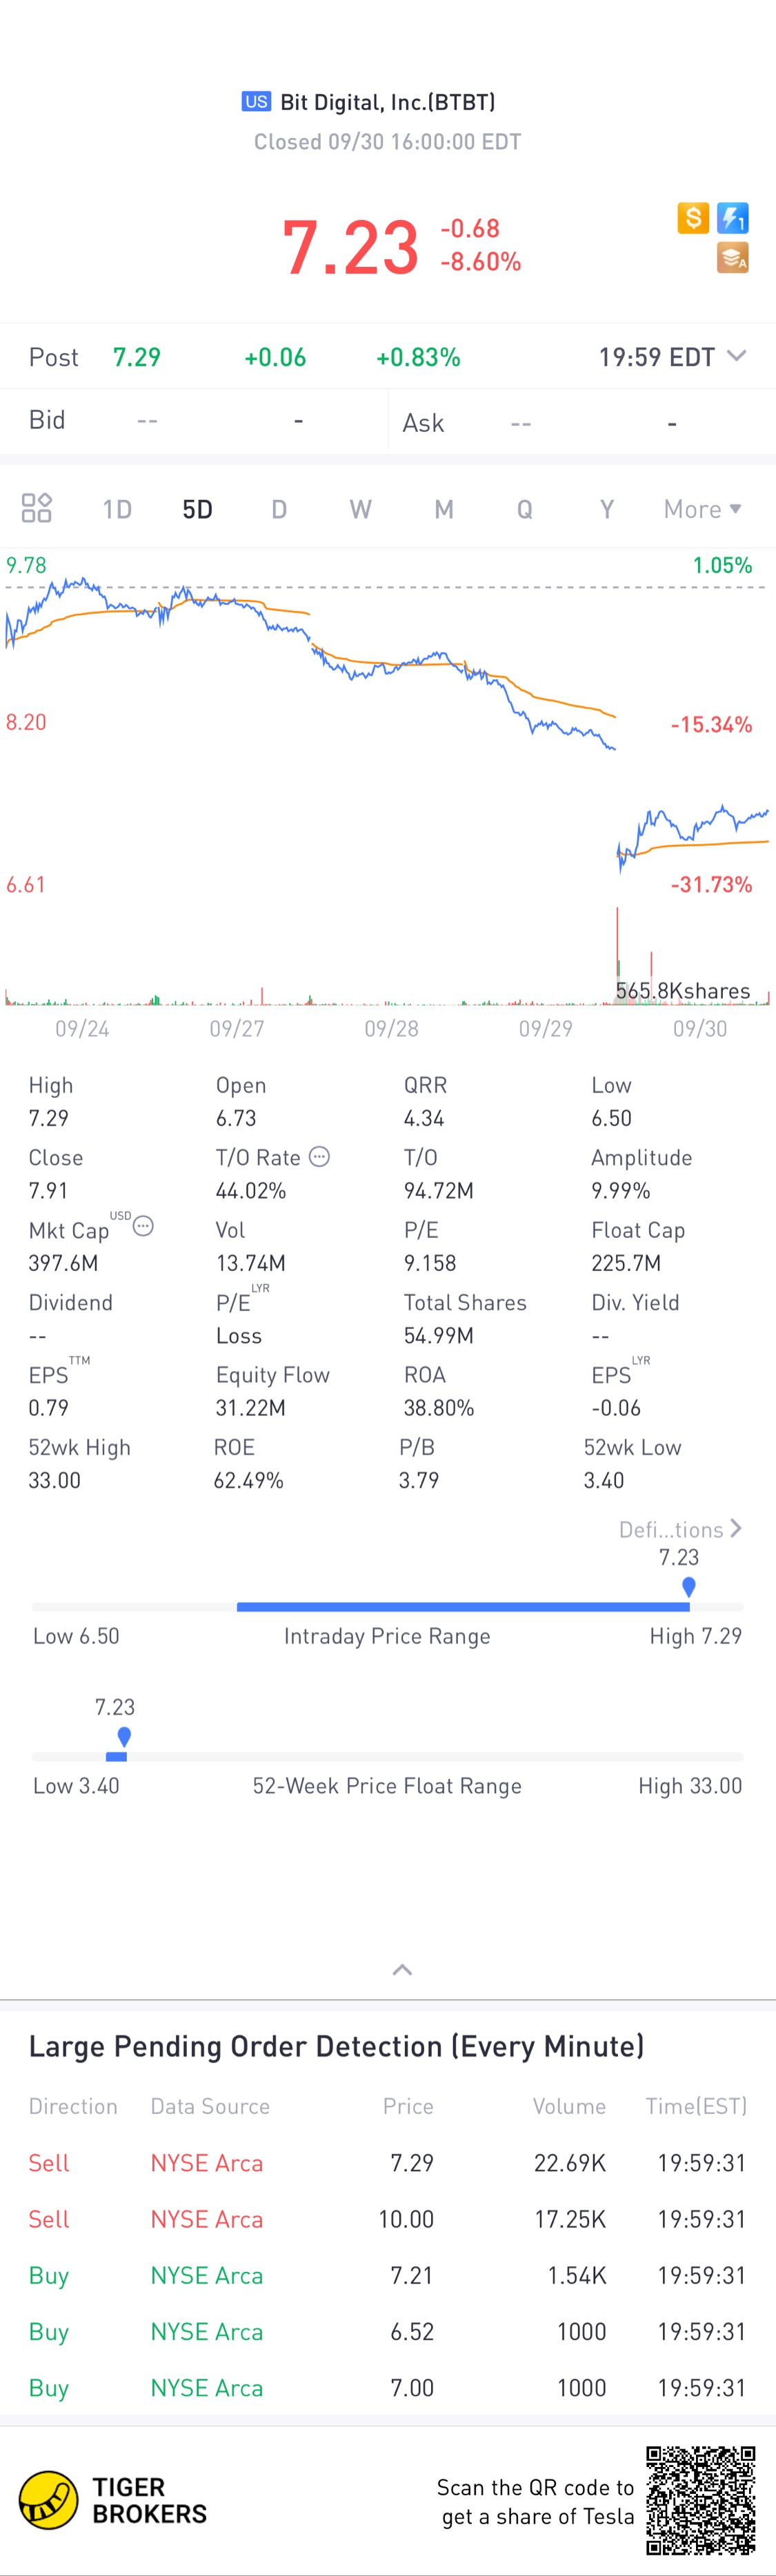
Task: Collapse stock details with the up chevron
Action: click(402, 1970)
